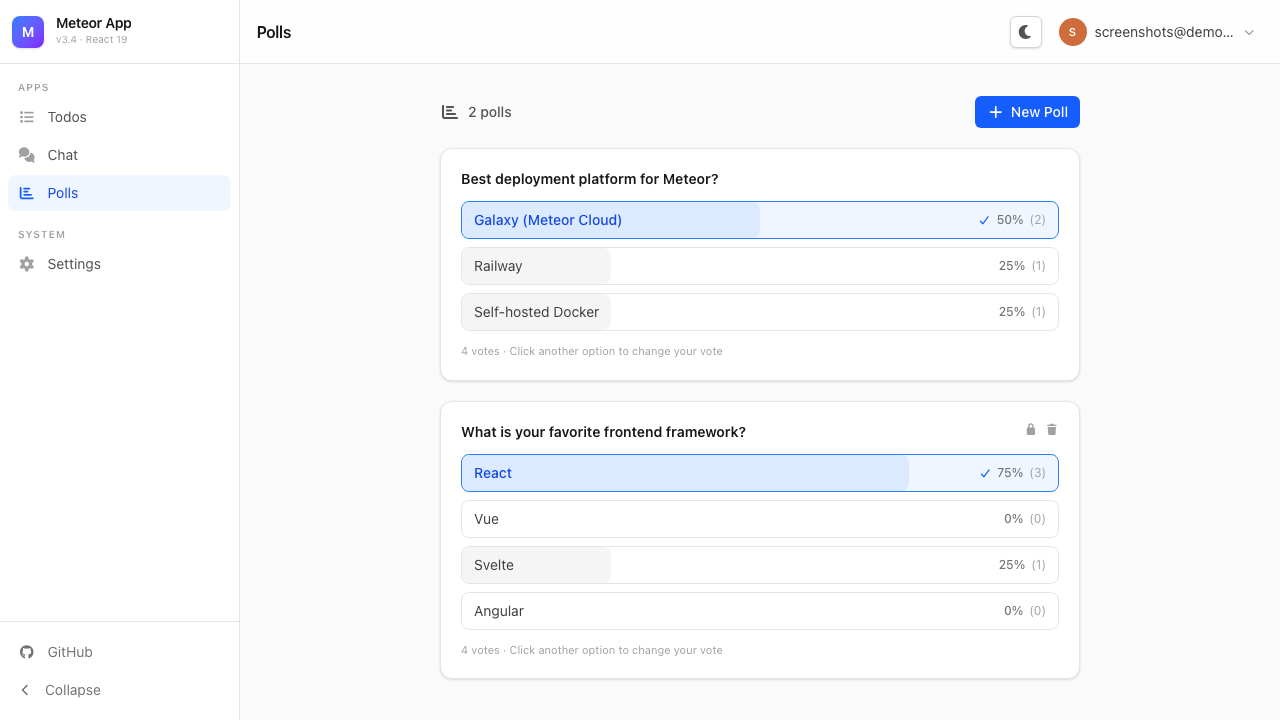Change your vote to Railway
This screenshot has height=720, width=1280.
coord(759,266)
